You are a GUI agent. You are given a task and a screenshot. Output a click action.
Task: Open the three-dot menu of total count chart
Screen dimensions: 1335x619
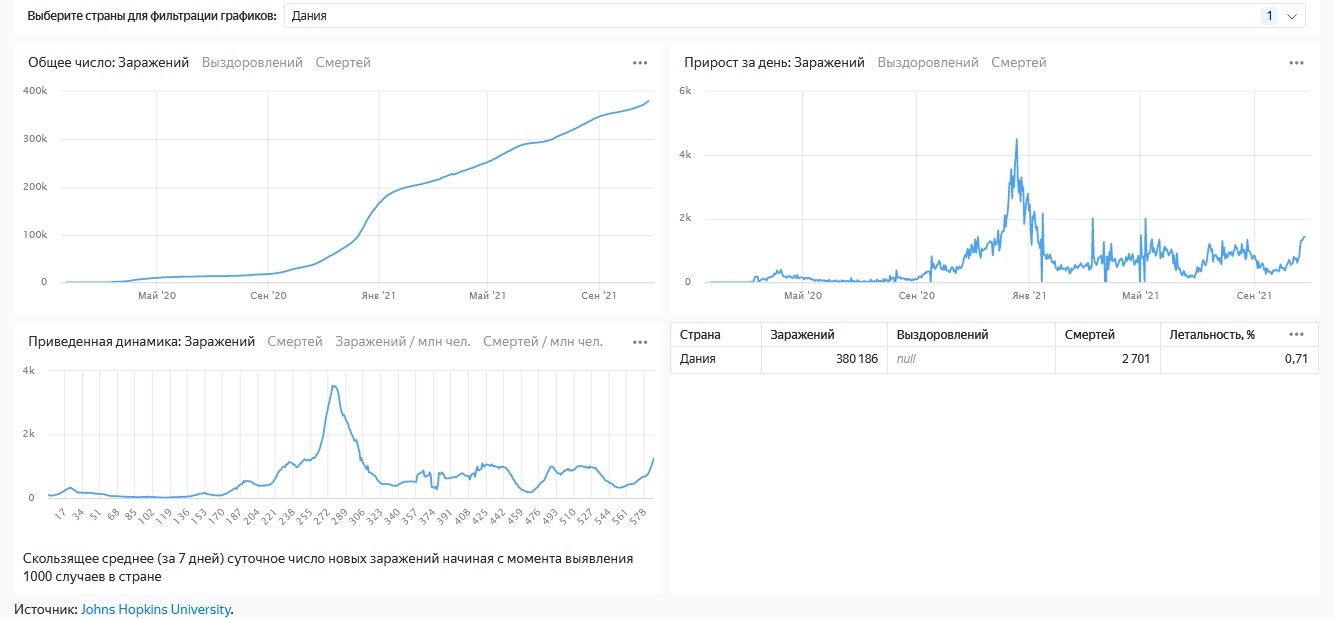(640, 63)
